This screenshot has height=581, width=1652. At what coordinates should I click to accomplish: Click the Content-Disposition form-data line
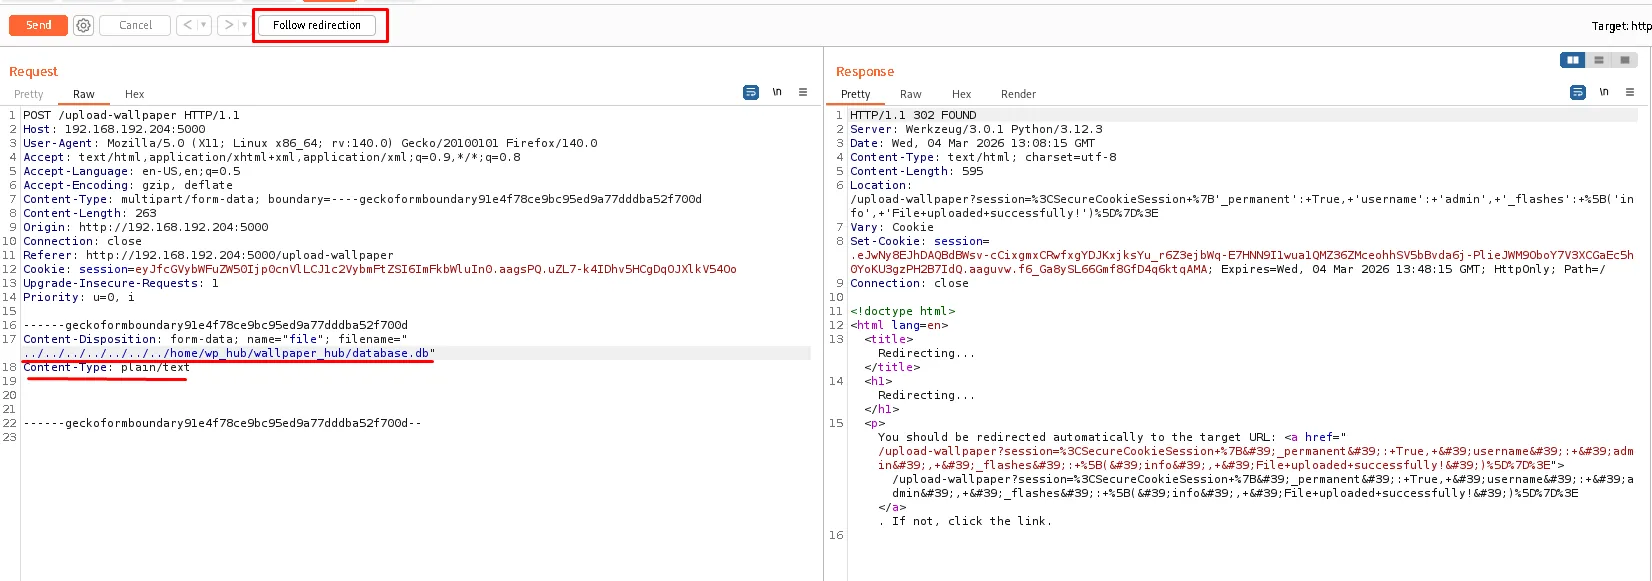click(x=215, y=339)
